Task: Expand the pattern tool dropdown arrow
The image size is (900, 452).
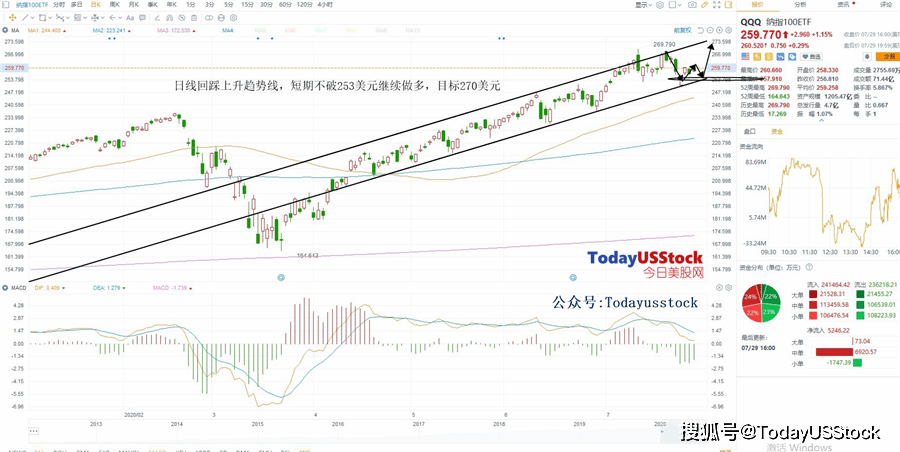Action: click(x=68, y=18)
